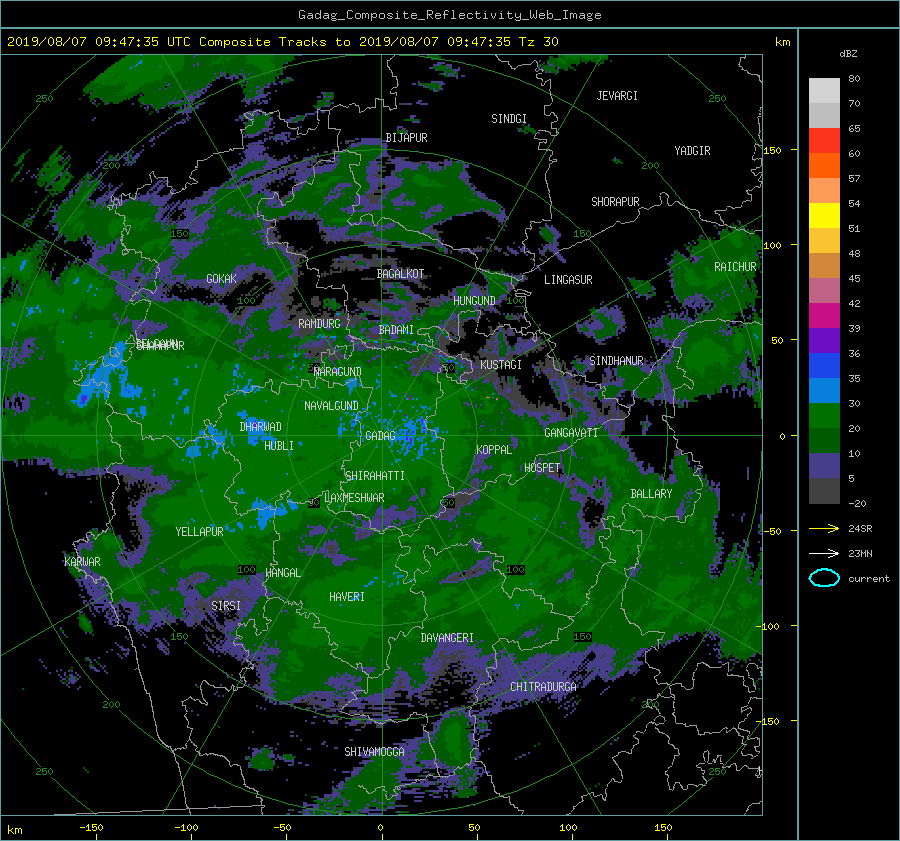Click the DHARWAD city label
The image size is (900, 841).
pos(260,427)
